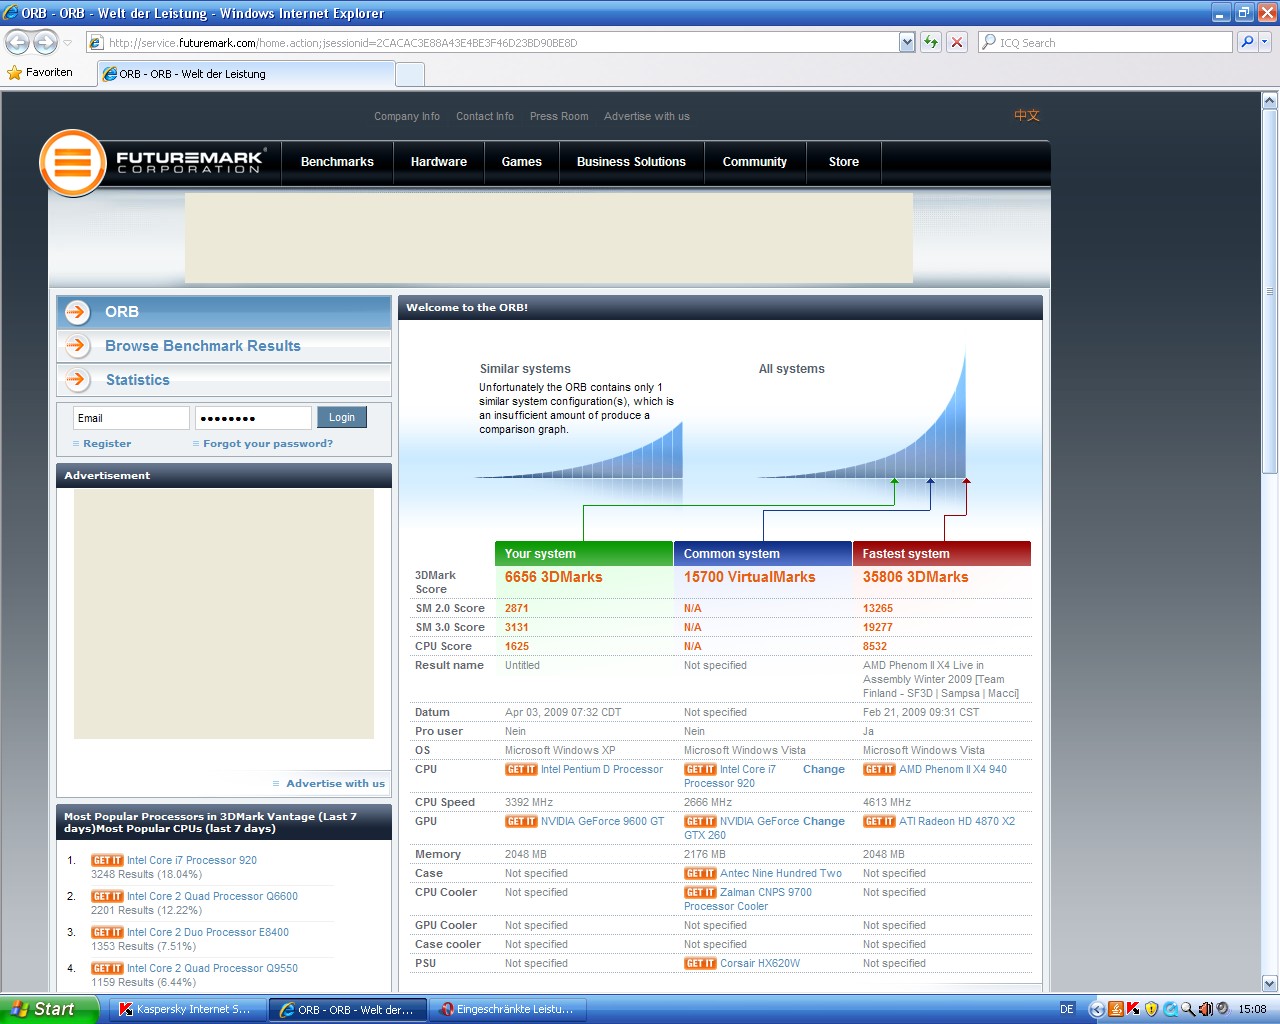Open Intel Core 2 Duo Processor E8400 link

tap(208, 933)
